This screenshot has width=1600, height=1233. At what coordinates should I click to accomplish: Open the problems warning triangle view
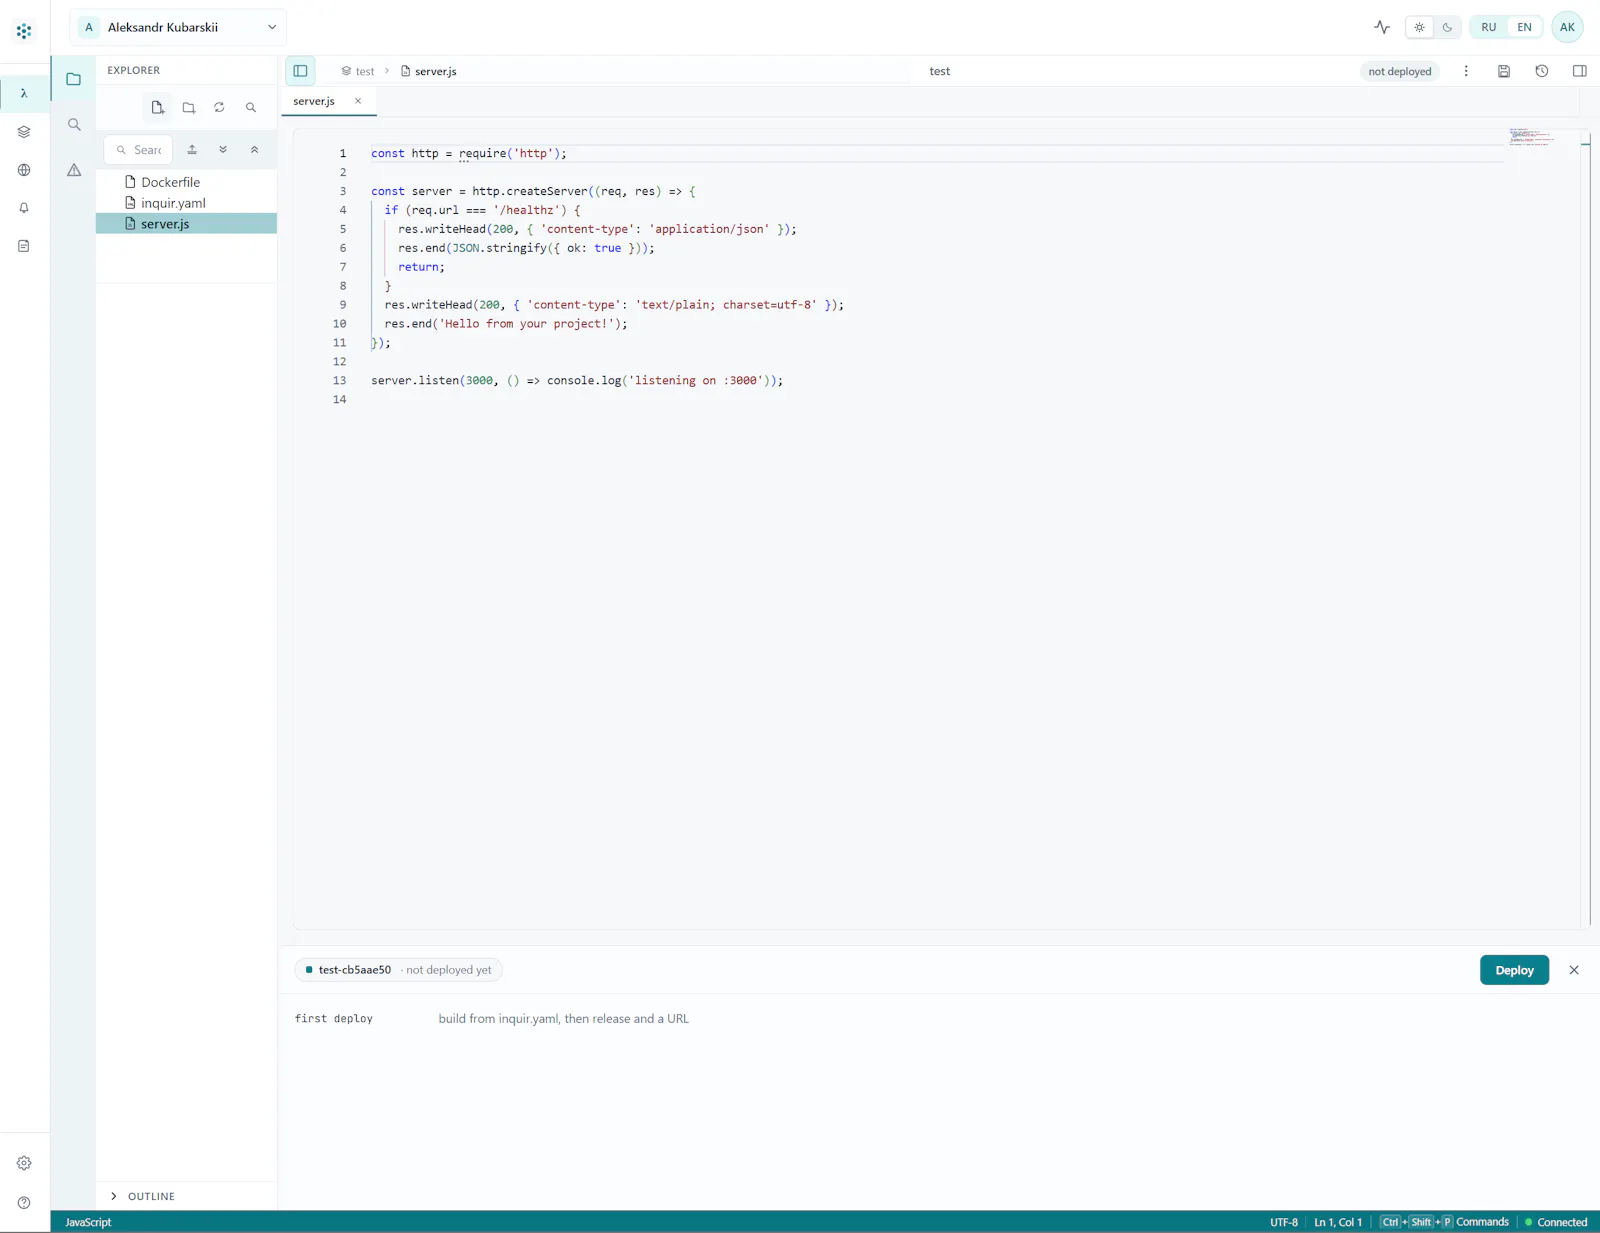pyautogui.click(x=74, y=170)
